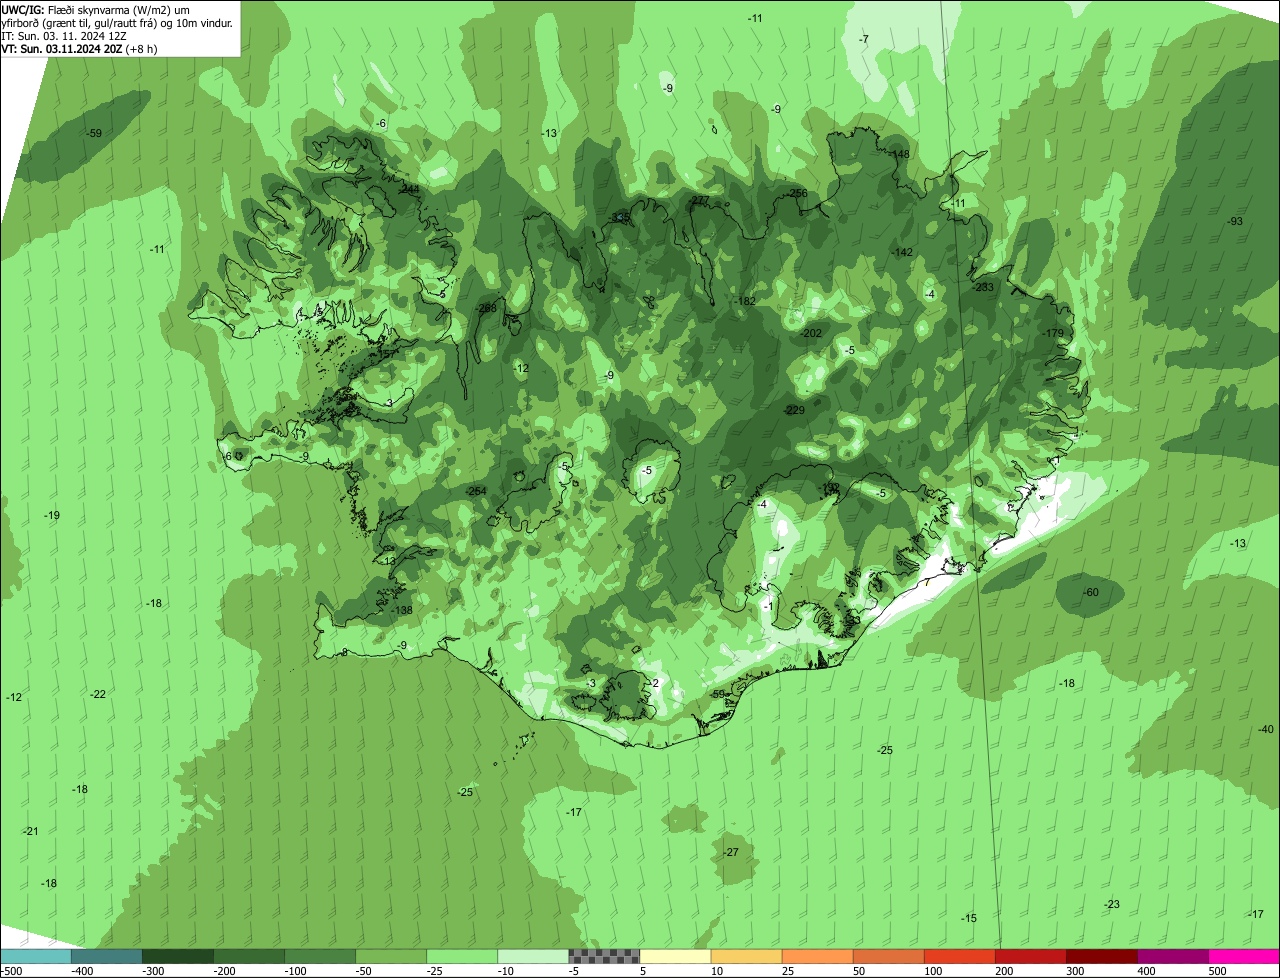1280x978 pixels.
Task: Click the yellow-orange legend swatch above 10
Action: 745,956
